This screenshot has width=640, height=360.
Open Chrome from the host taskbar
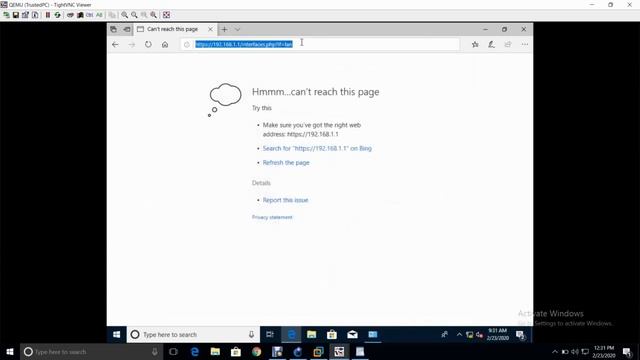(256, 352)
